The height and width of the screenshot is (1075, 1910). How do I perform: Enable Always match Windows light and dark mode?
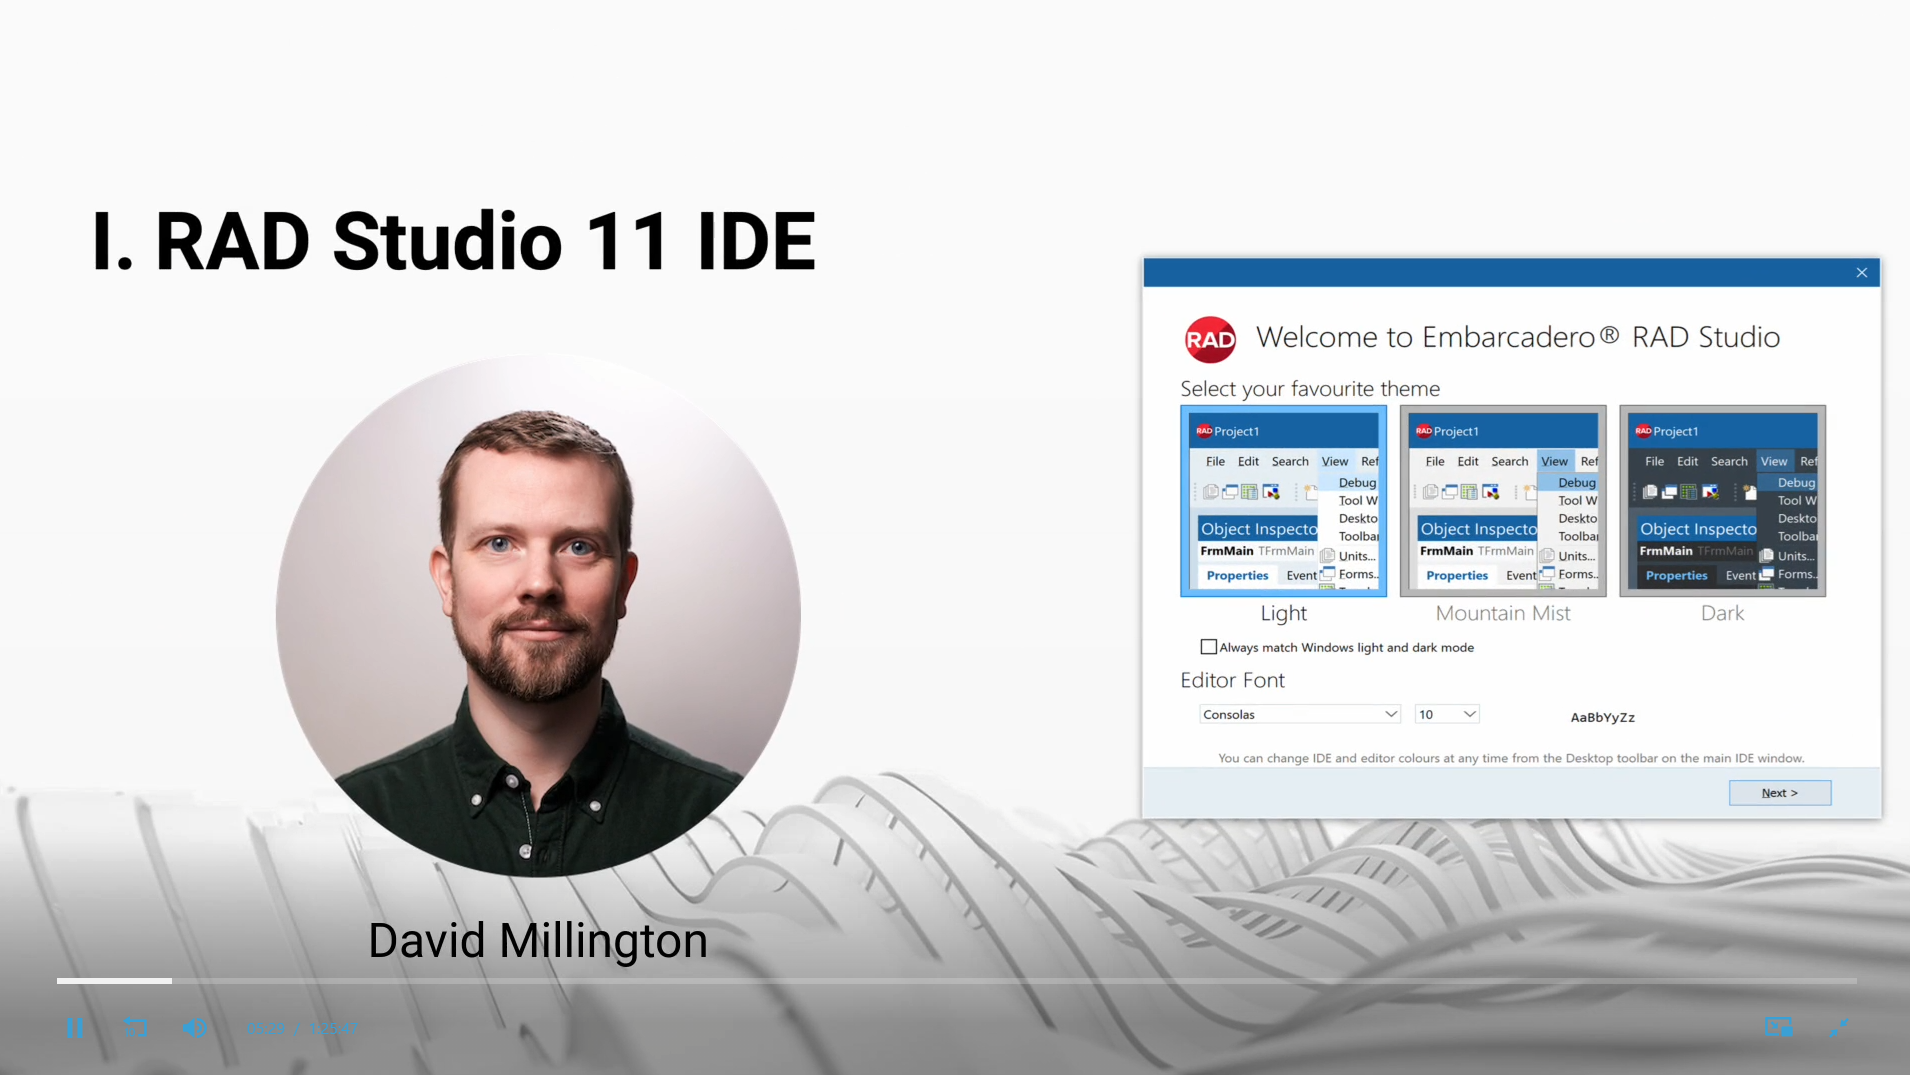[x=1209, y=647]
